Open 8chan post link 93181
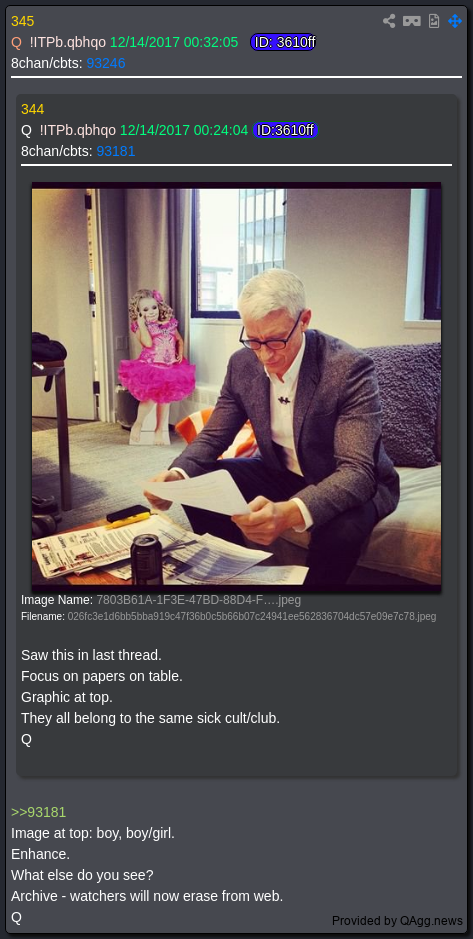 116,152
